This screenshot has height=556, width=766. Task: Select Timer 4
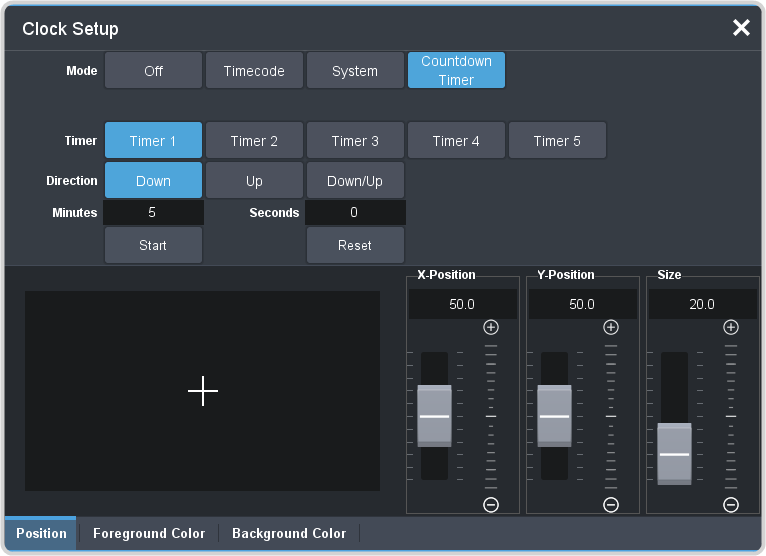456,140
